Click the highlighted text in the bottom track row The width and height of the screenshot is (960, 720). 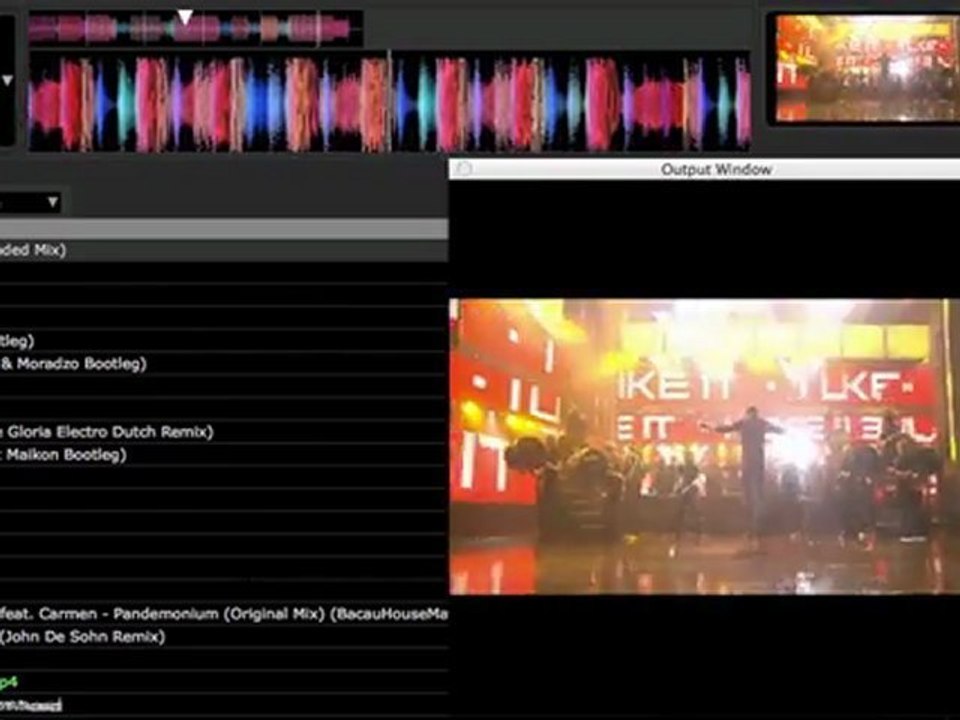(31, 705)
